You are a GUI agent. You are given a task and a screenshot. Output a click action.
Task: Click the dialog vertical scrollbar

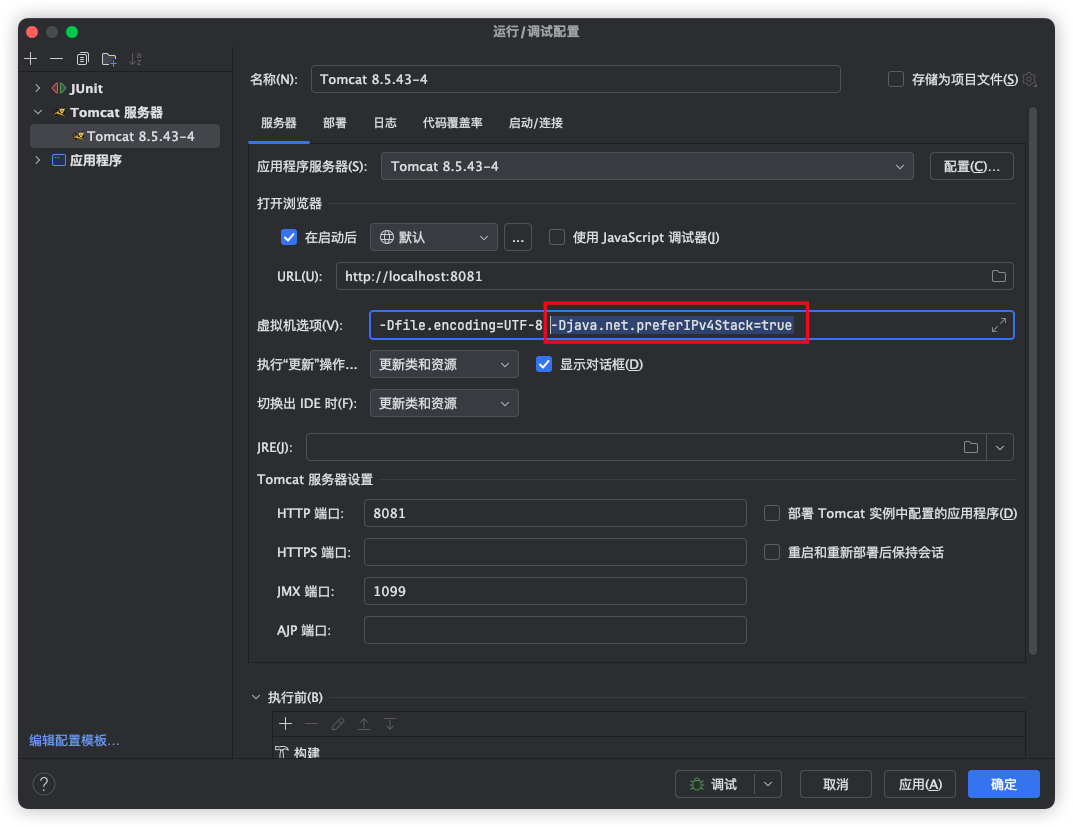1033,380
